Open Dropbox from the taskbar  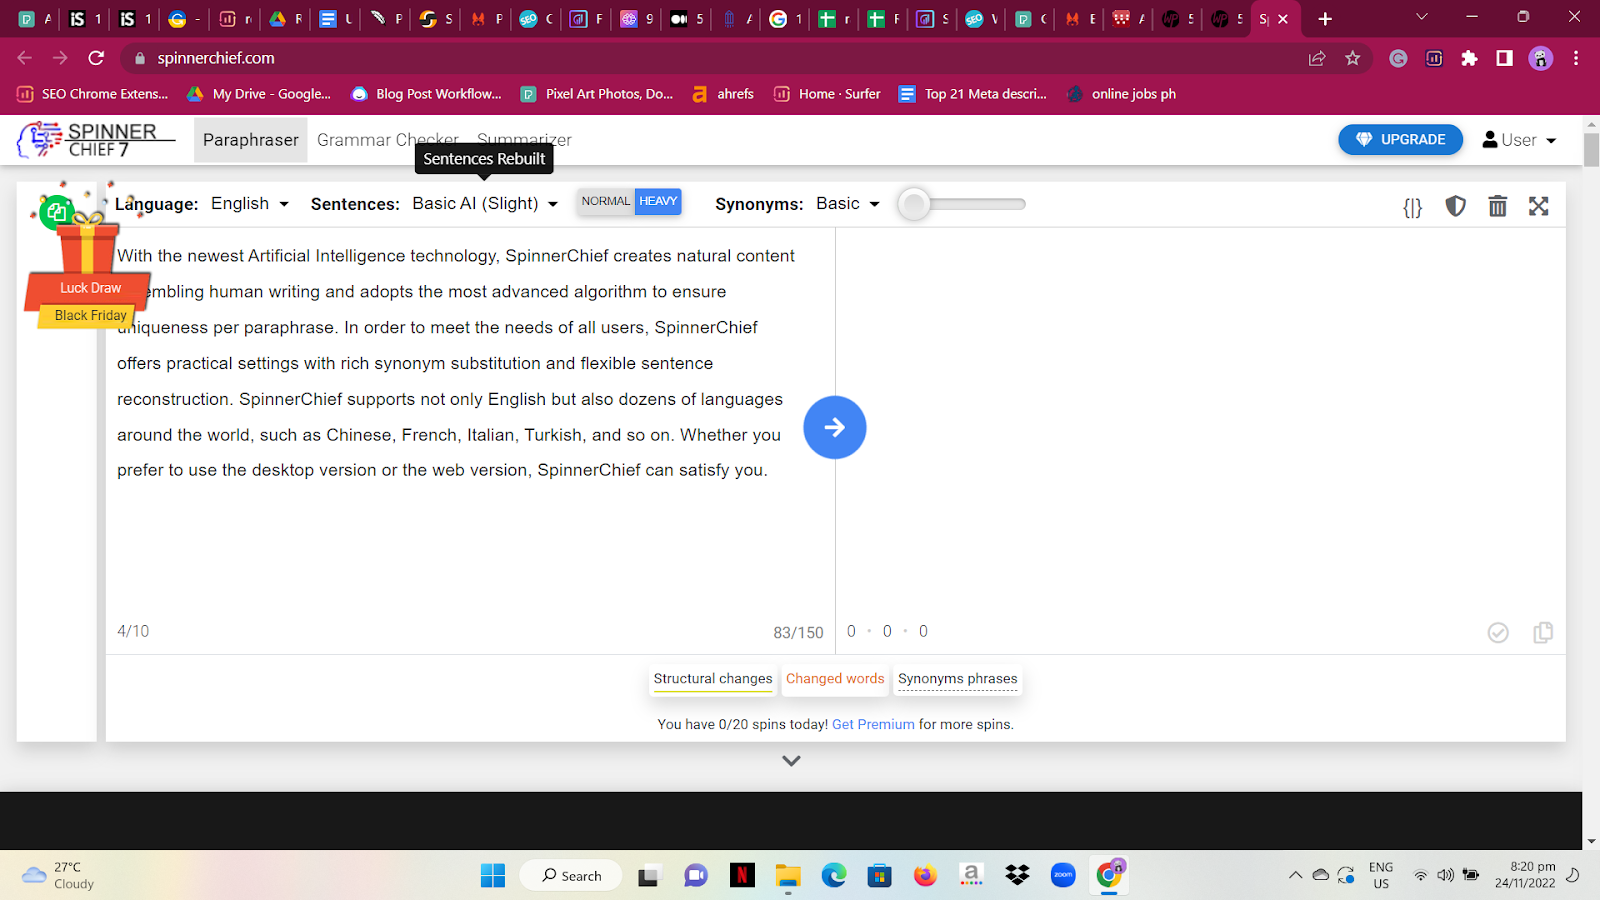tap(1017, 876)
